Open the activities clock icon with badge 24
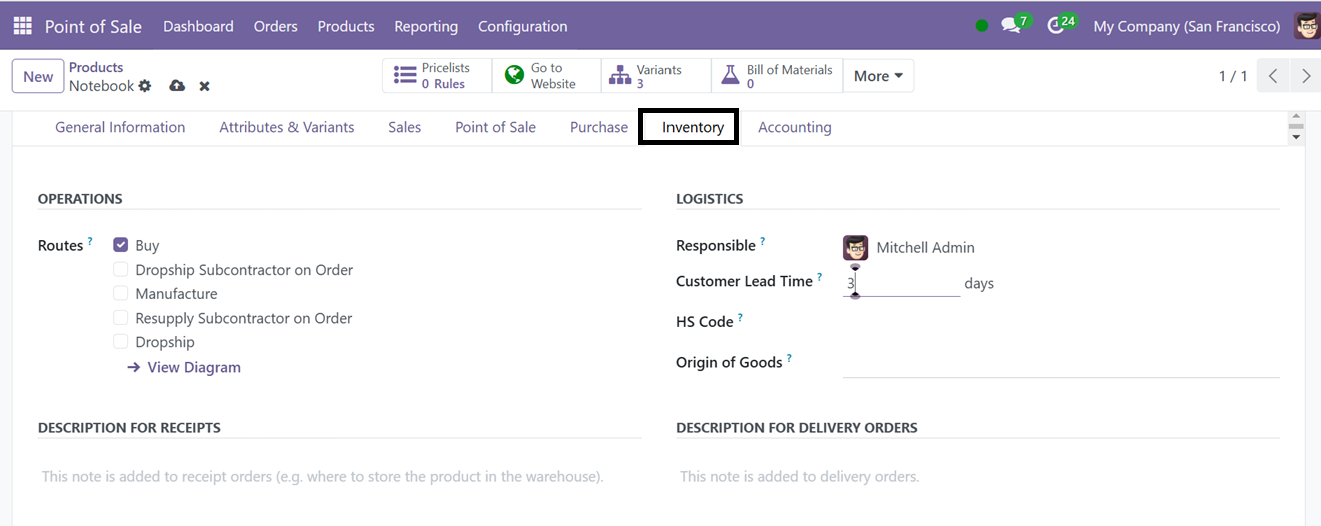Image resolution: width=1321 pixels, height=526 pixels. (x=1057, y=26)
